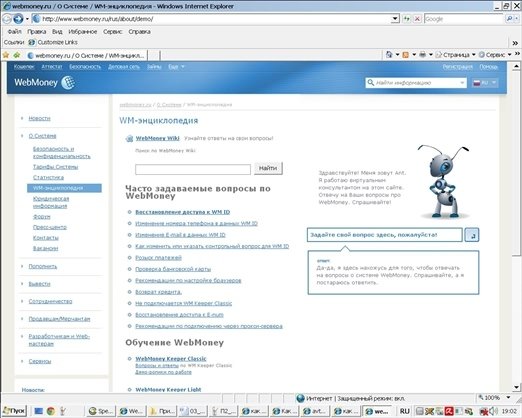Switch to the 'Spe...' taskbar window
Viewport: 522px width, 418px height.
pyautogui.click(x=102, y=411)
